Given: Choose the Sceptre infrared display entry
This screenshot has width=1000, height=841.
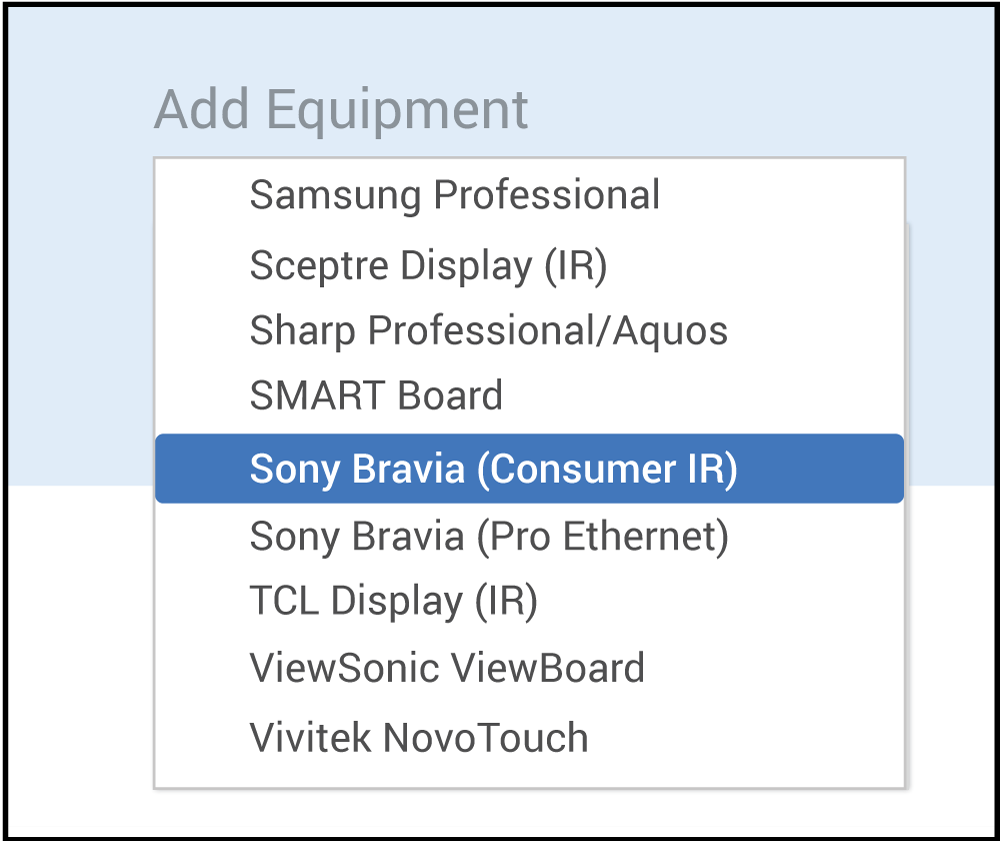Looking at the screenshot, I should point(428,266).
